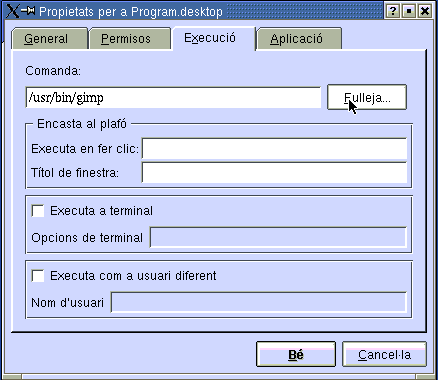Toggle Executa com a usuari diferent

click(38, 276)
